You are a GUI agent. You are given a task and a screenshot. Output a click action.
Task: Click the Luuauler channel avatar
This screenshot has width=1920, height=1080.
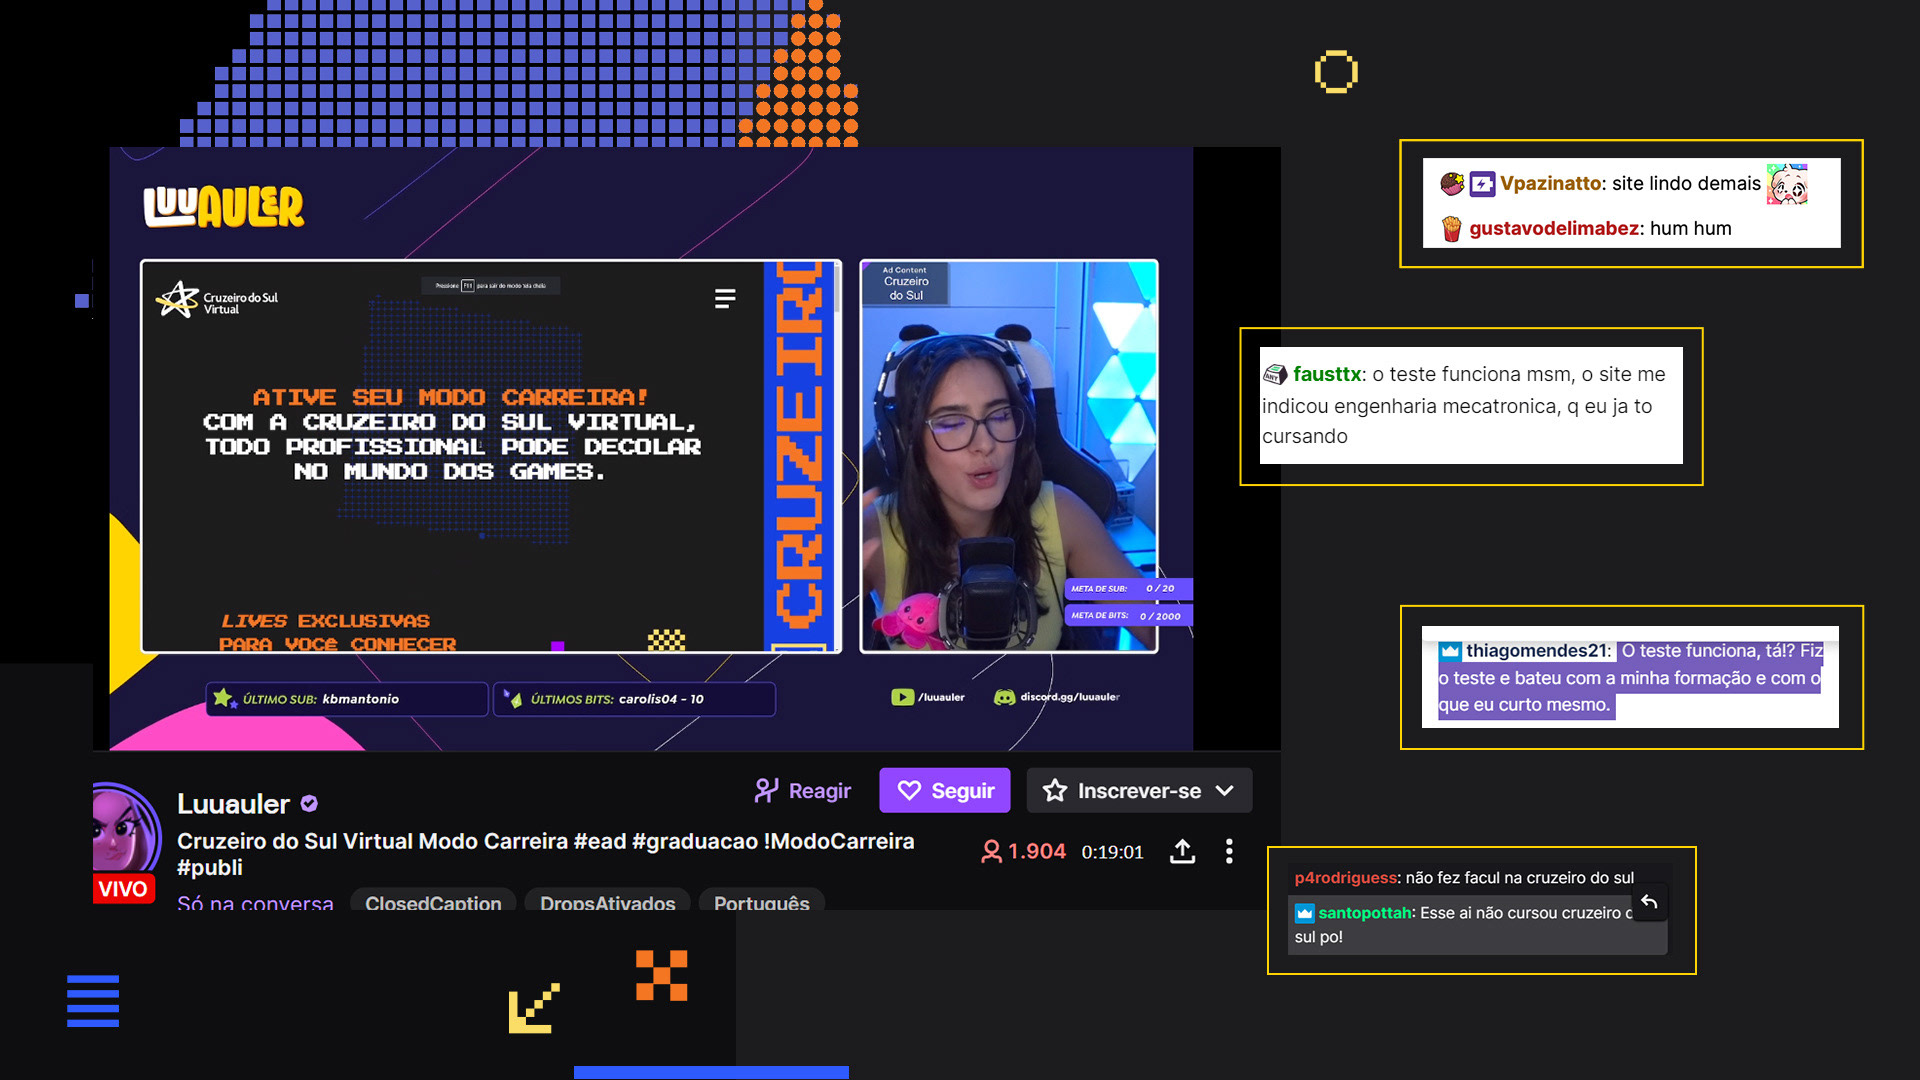click(125, 830)
